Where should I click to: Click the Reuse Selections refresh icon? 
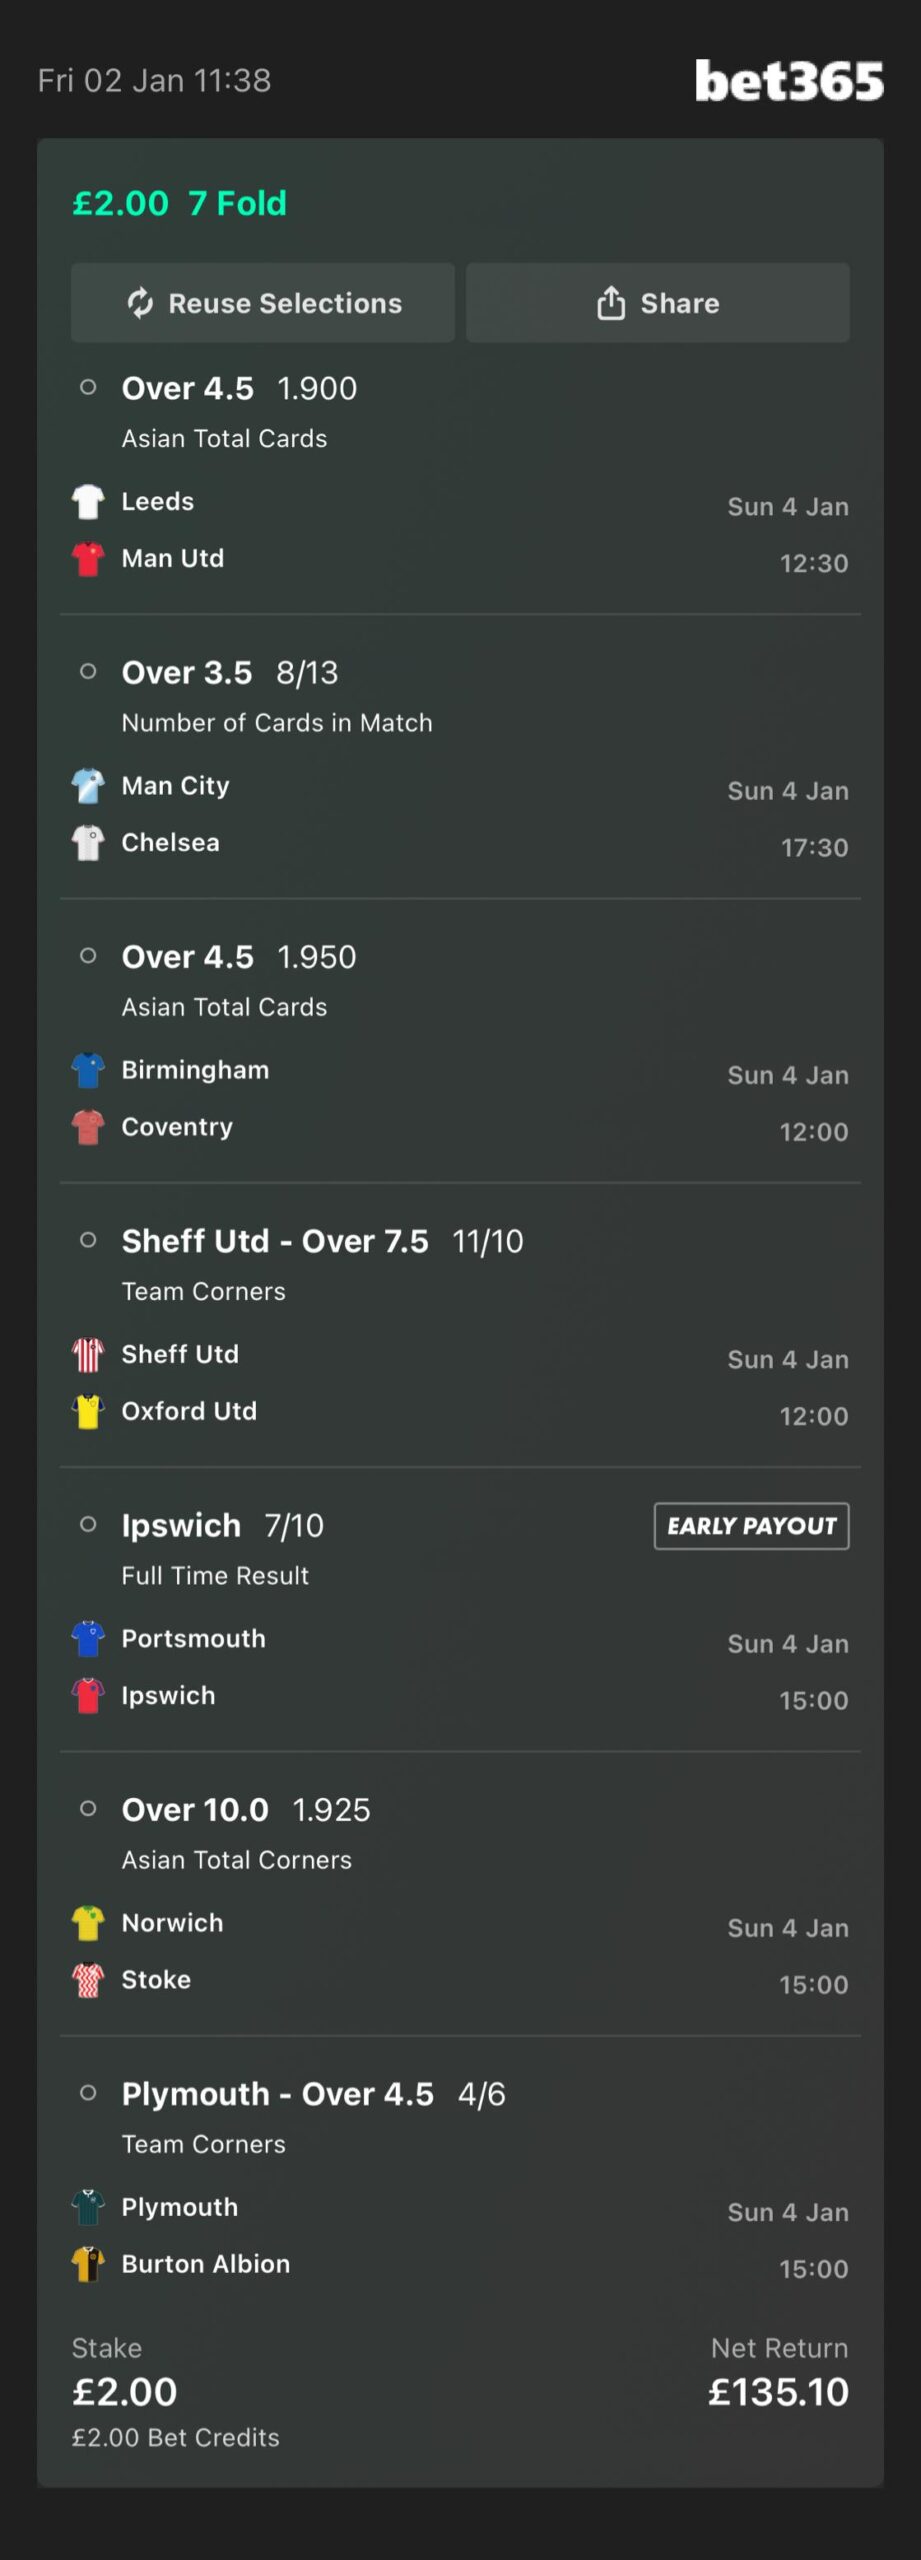click(140, 303)
